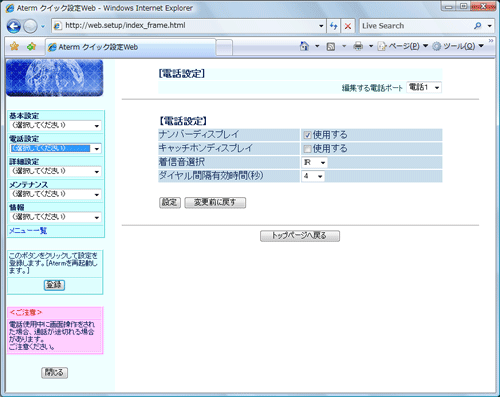Click the Refresh page icon

333,26
